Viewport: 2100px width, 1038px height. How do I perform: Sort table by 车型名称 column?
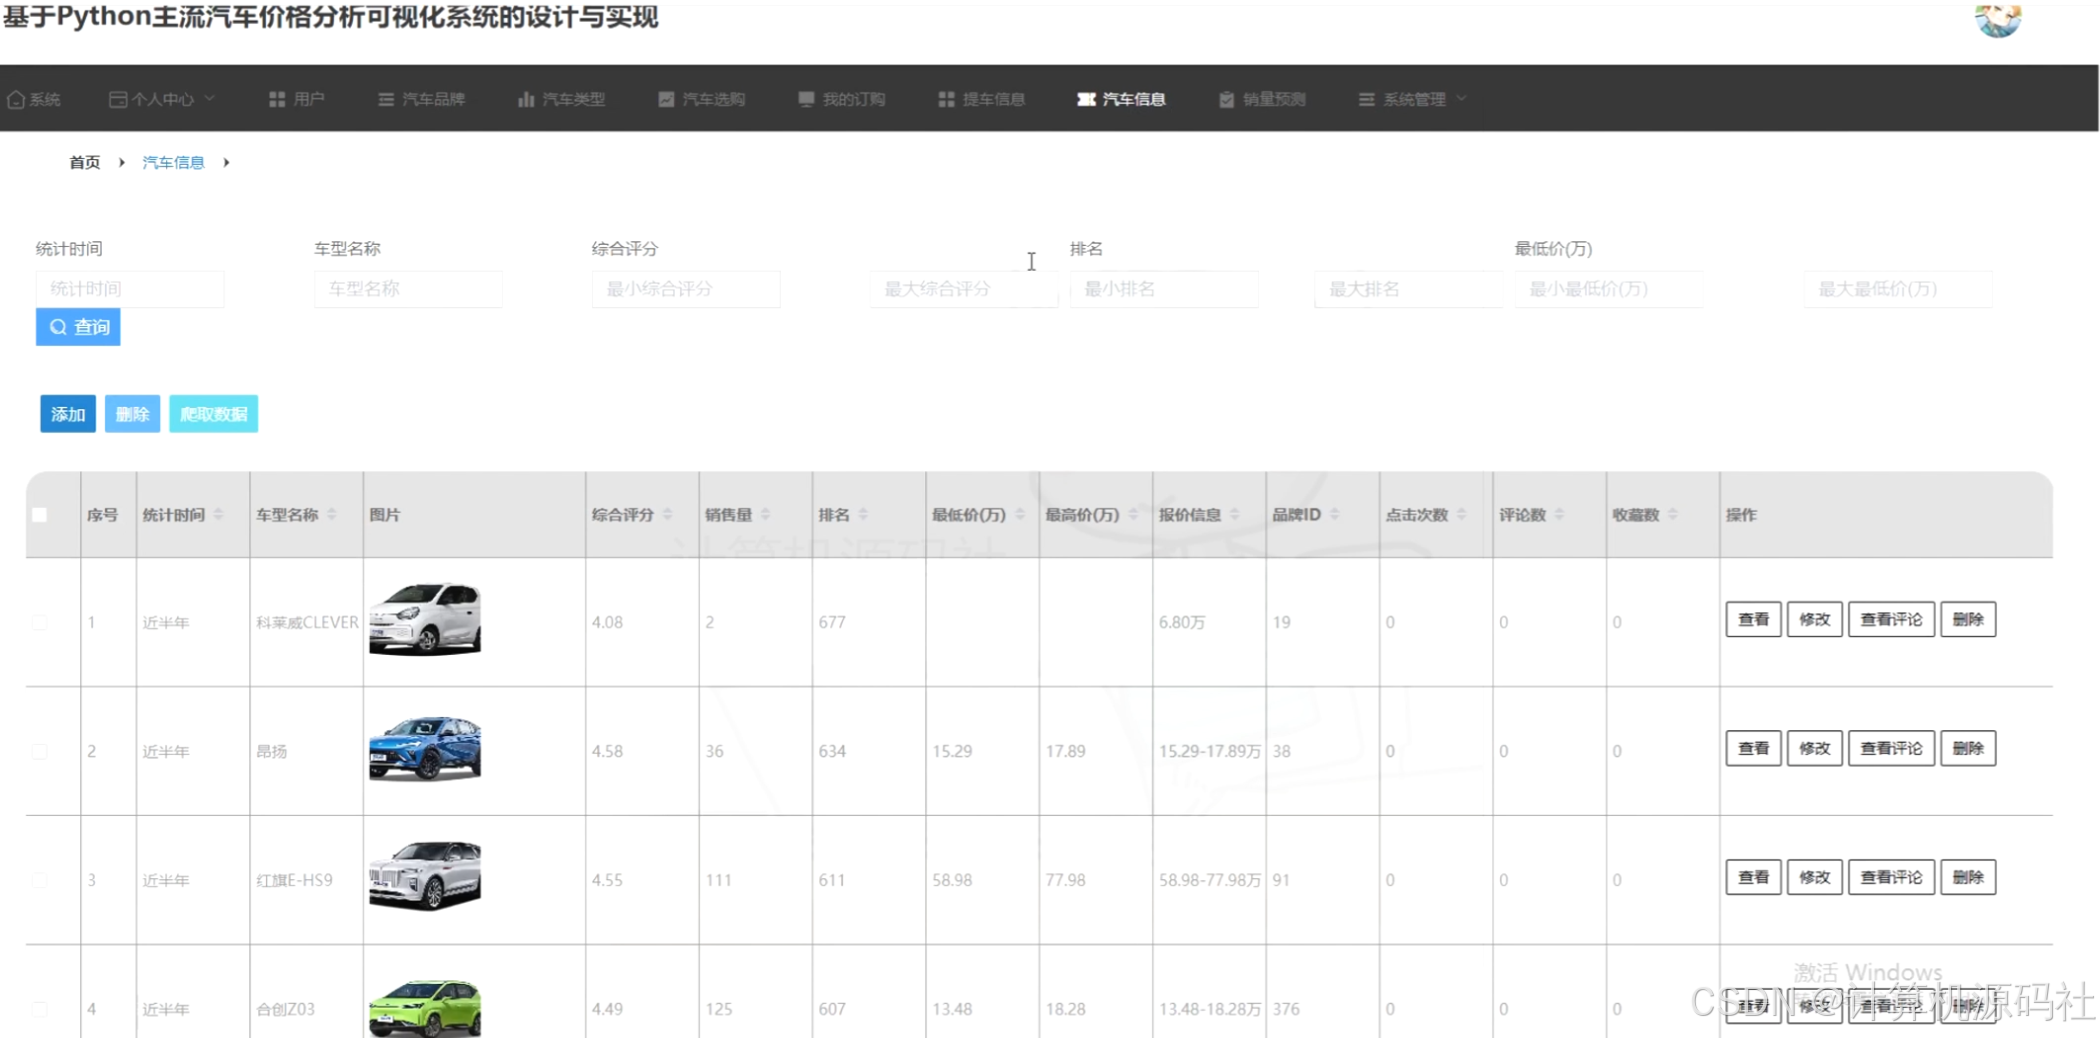tap(331, 514)
